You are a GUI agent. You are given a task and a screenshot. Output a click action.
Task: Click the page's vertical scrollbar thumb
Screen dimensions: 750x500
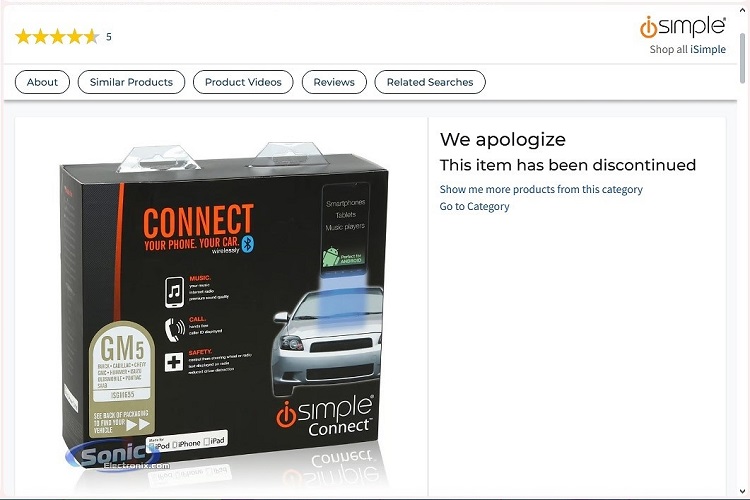[x=742, y=58]
